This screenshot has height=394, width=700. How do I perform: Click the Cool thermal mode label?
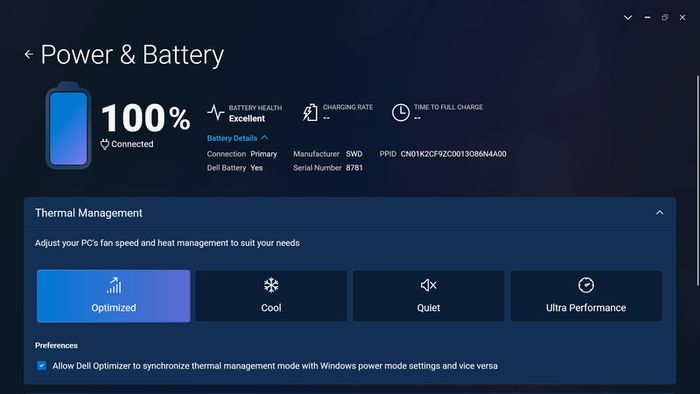(271, 308)
